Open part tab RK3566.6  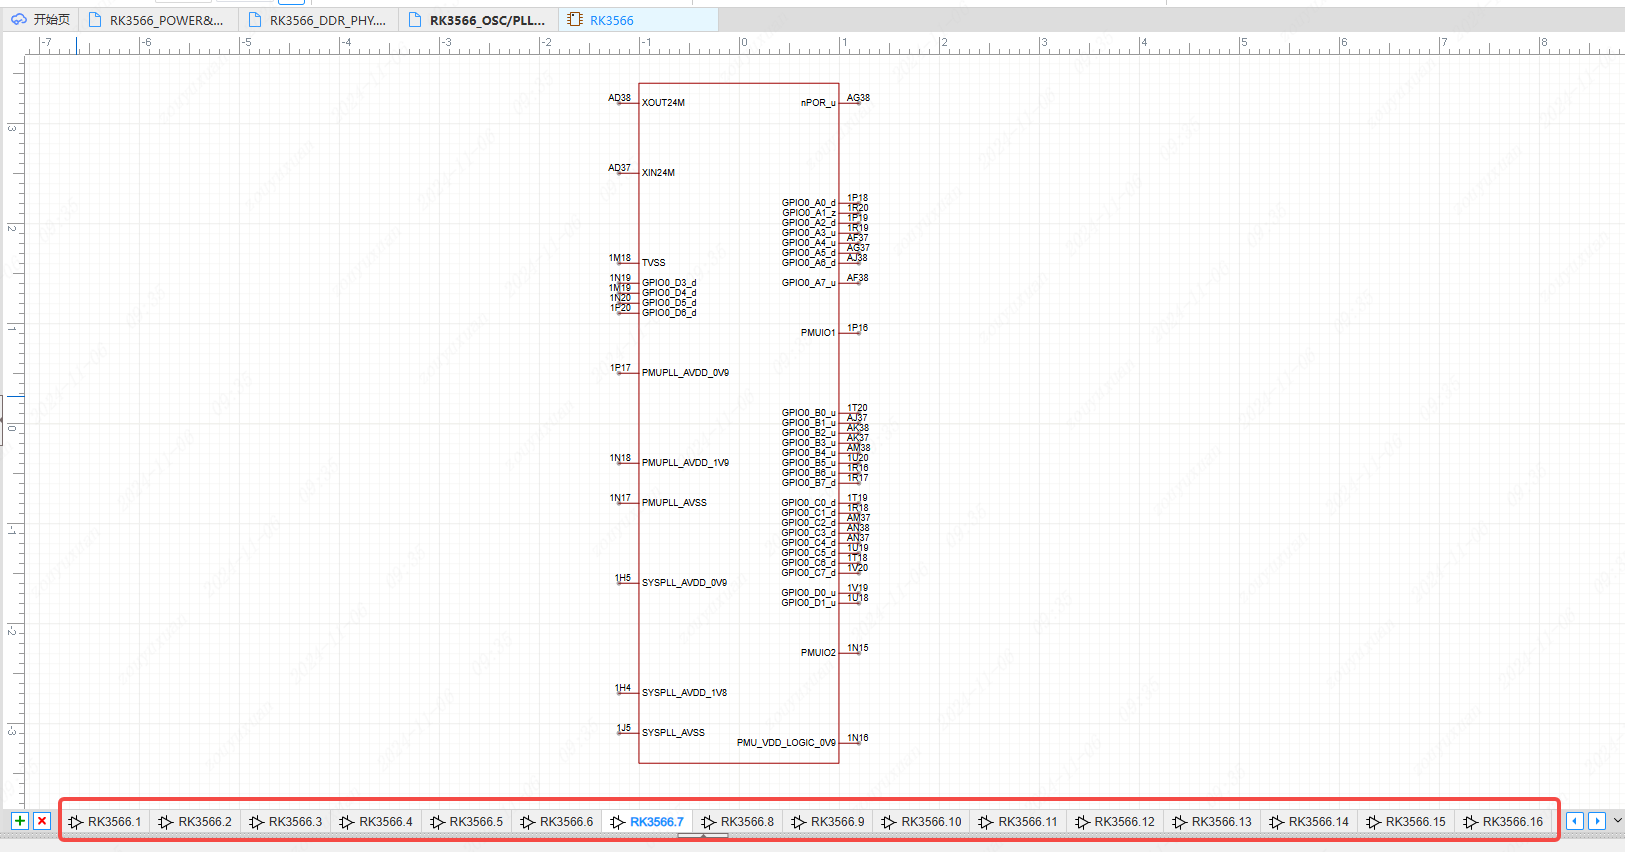coord(557,822)
